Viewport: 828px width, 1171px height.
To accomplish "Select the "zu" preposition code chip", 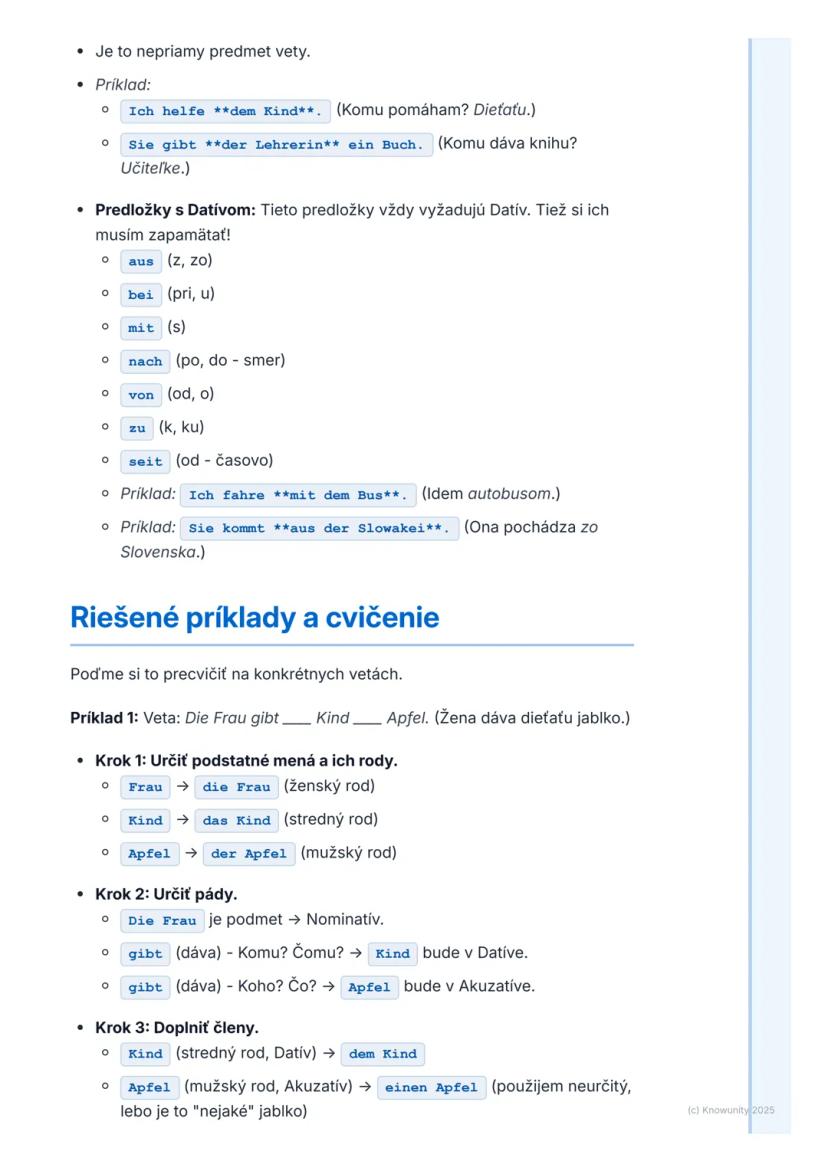I will (137, 428).
